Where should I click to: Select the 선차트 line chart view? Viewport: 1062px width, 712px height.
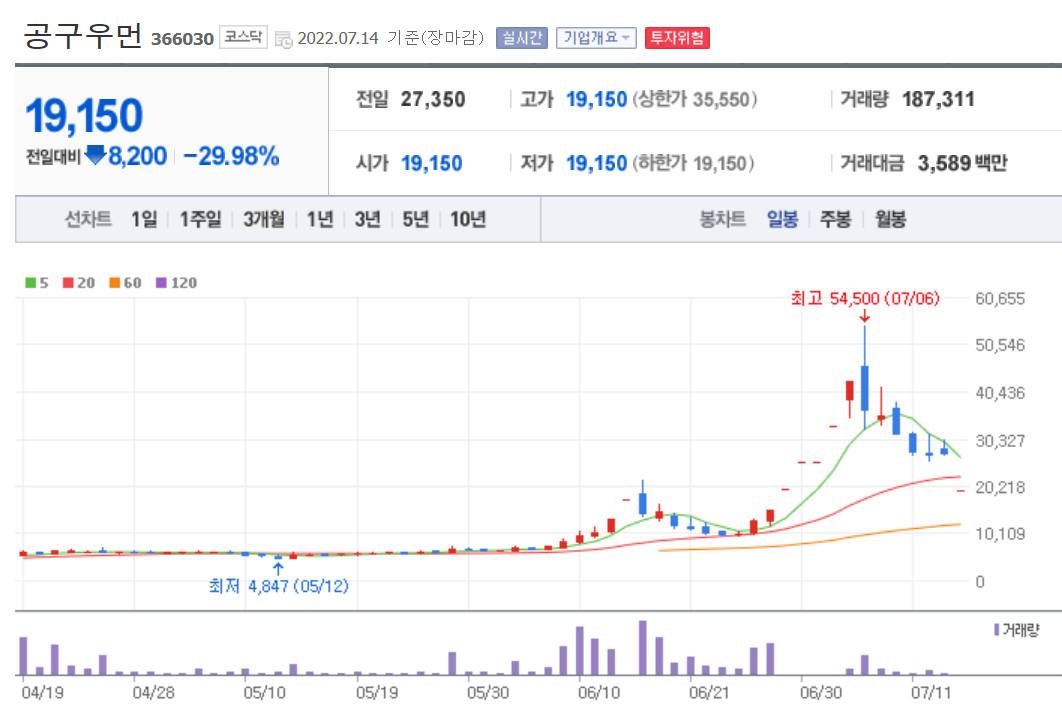[88, 219]
